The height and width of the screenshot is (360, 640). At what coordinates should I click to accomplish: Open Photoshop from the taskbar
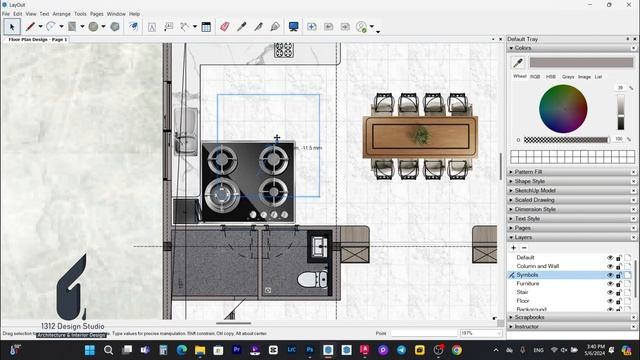pos(310,350)
